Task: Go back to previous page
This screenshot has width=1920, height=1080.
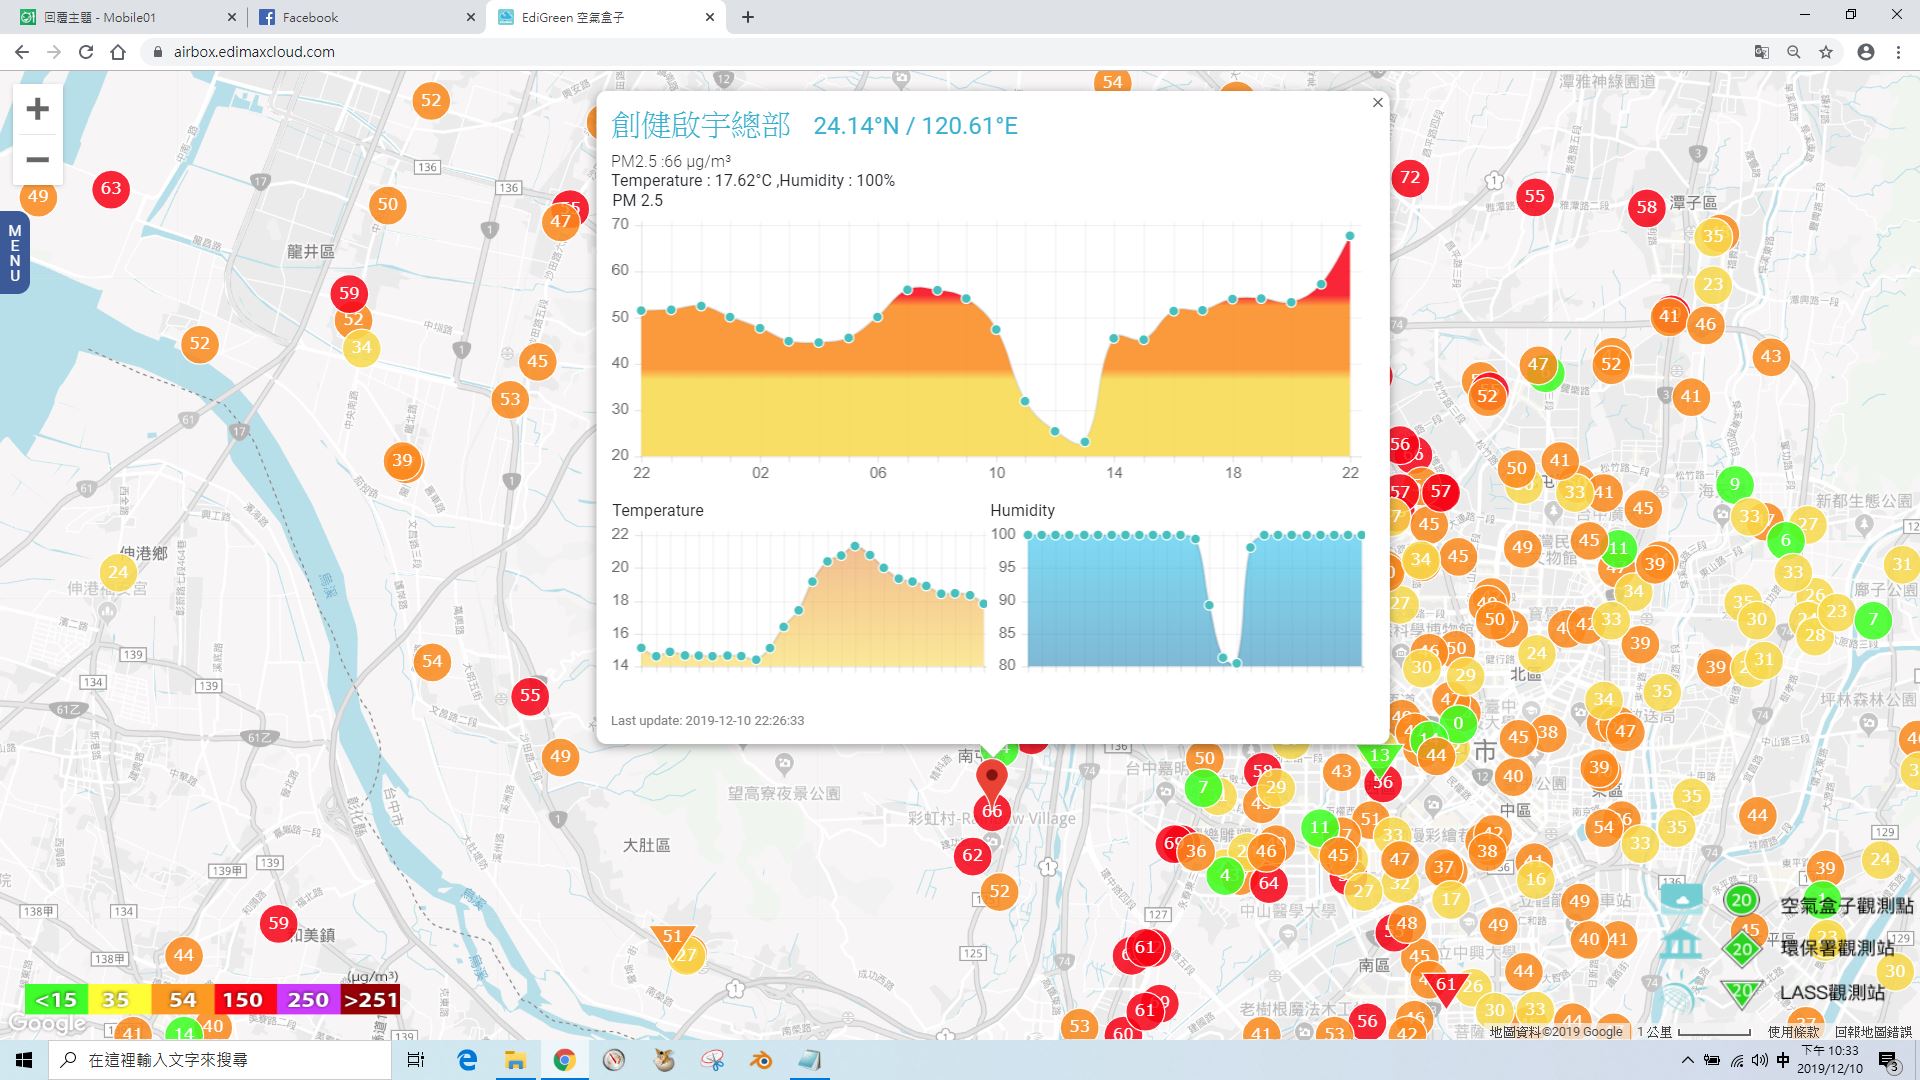Action: [x=22, y=52]
